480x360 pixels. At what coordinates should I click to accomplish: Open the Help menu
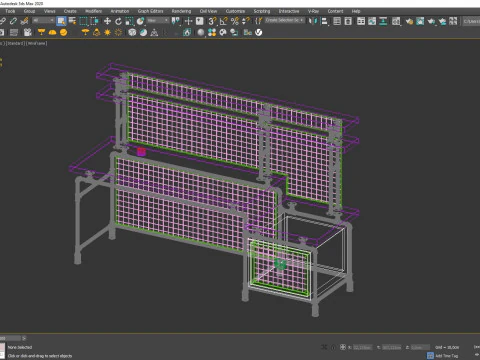[356, 11]
